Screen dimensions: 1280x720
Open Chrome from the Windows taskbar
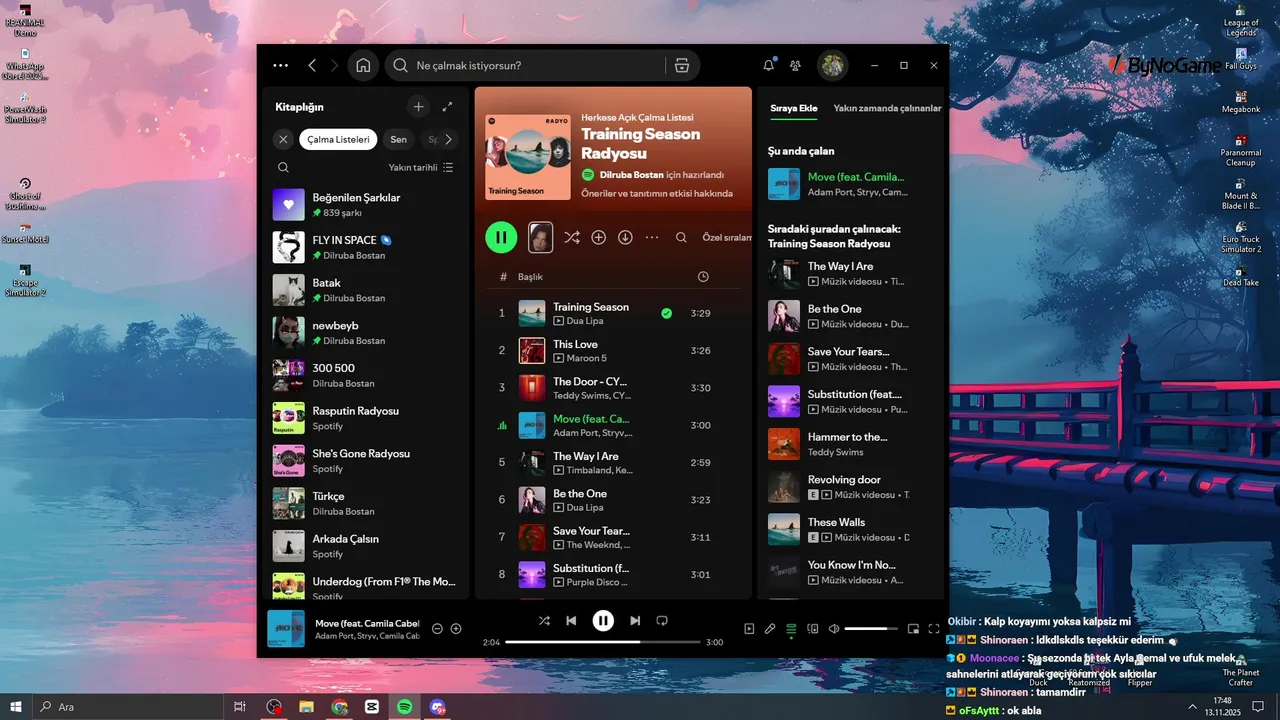click(340, 707)
